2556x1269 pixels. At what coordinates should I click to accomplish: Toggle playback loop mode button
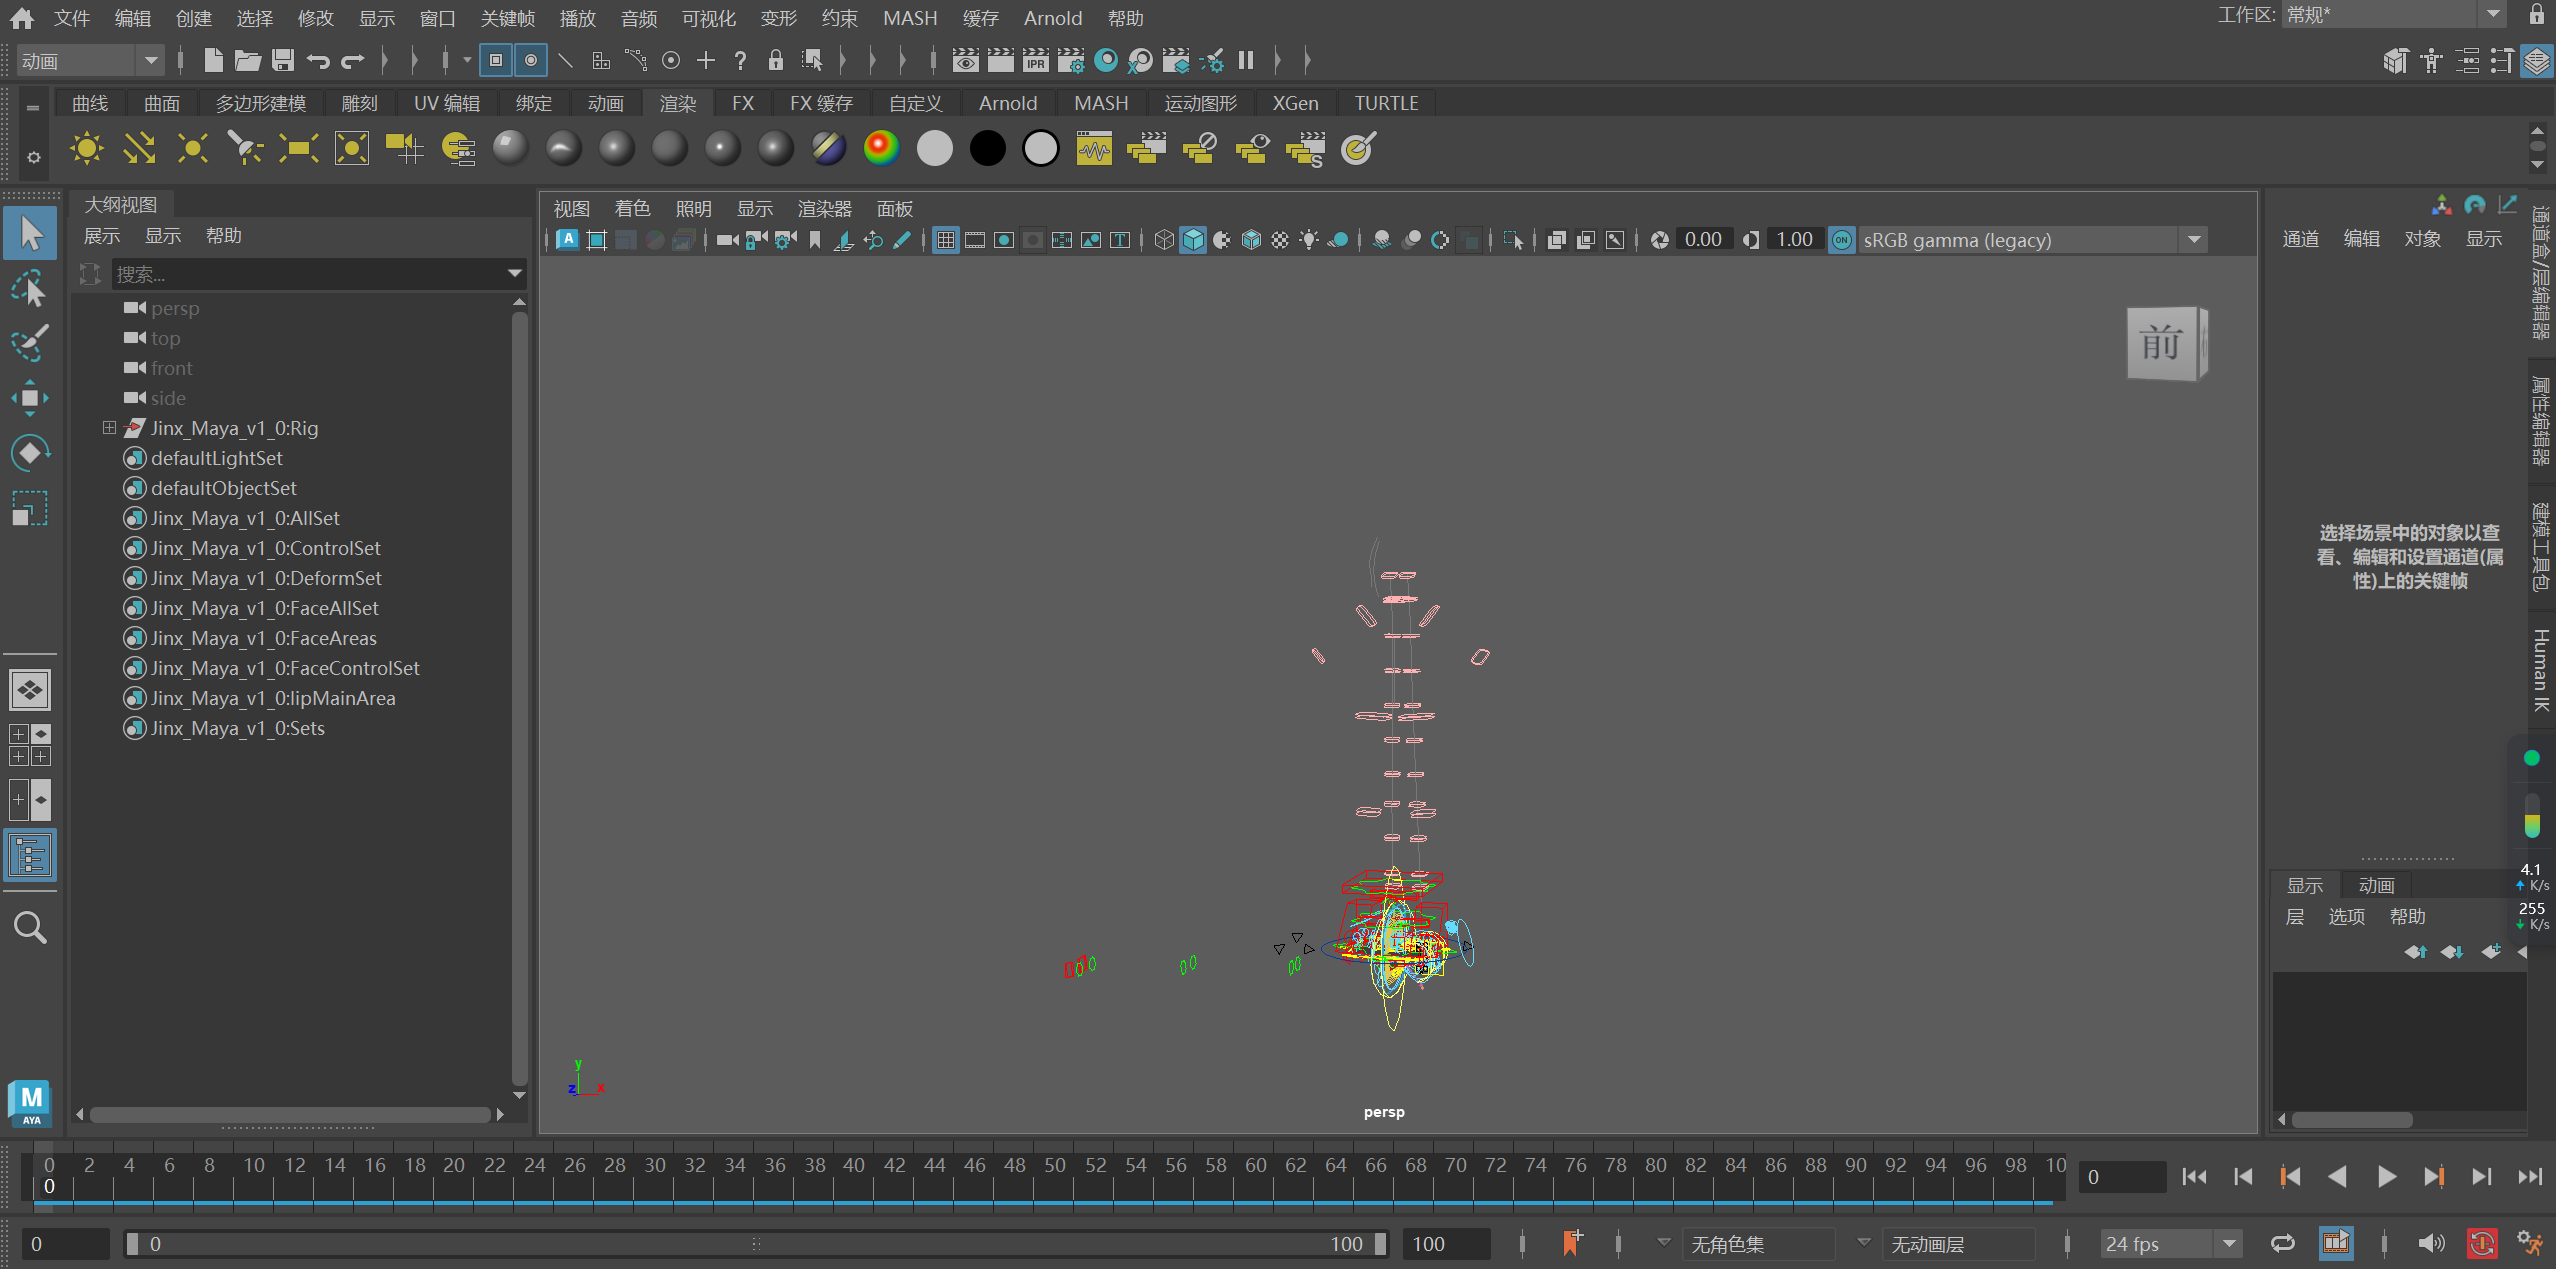(x=2282, y=1243)
